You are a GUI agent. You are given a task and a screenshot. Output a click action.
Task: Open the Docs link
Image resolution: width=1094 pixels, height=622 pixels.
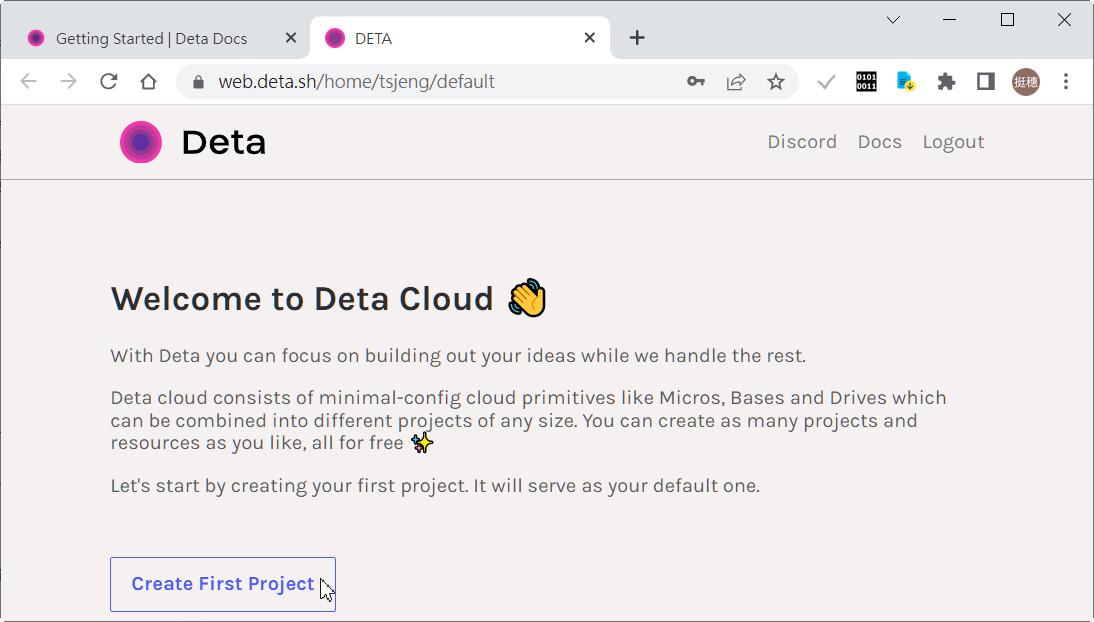(x=879, y=142)
